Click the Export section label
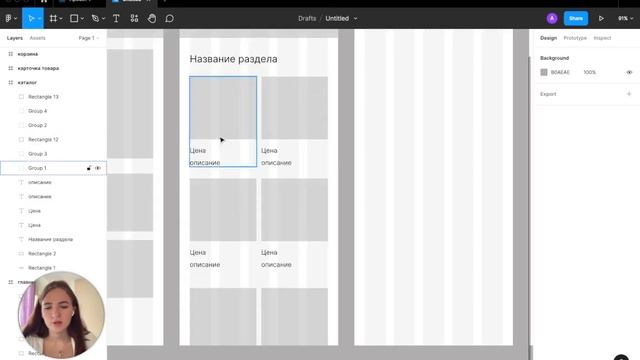 pos(548,94)
